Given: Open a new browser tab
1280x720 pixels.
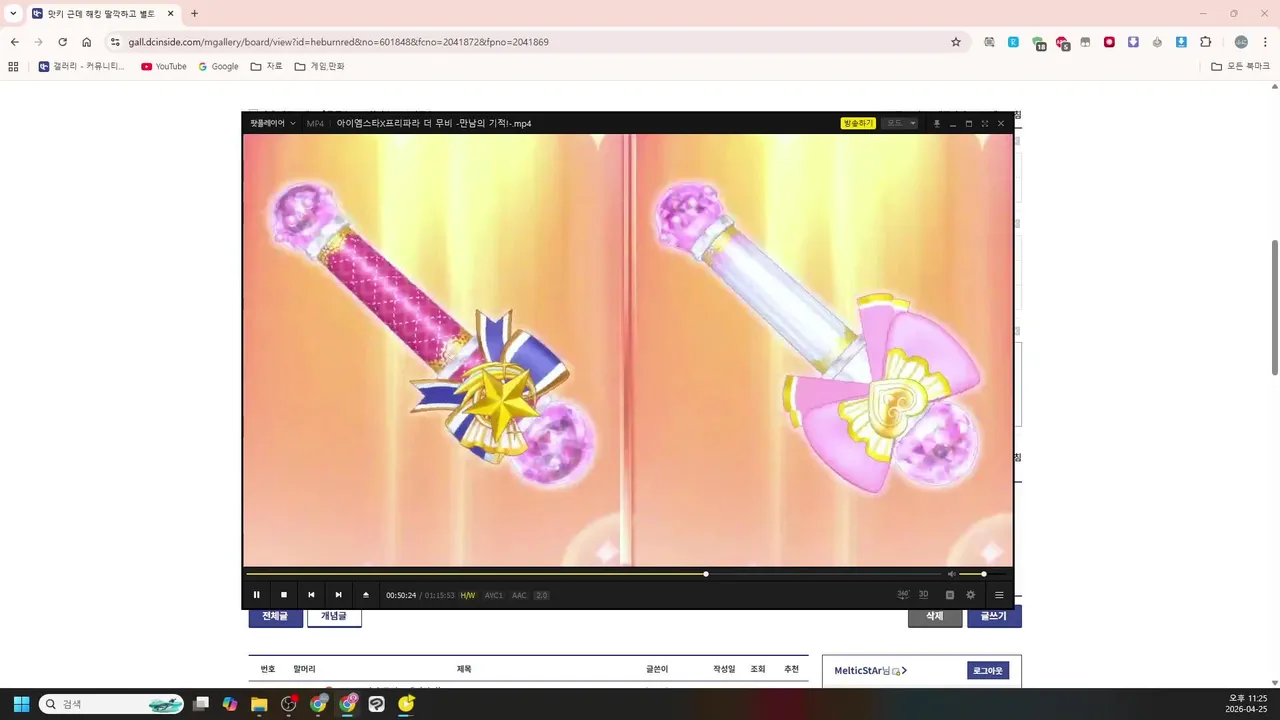Looking at the screenshot, I should coord(194,14).
